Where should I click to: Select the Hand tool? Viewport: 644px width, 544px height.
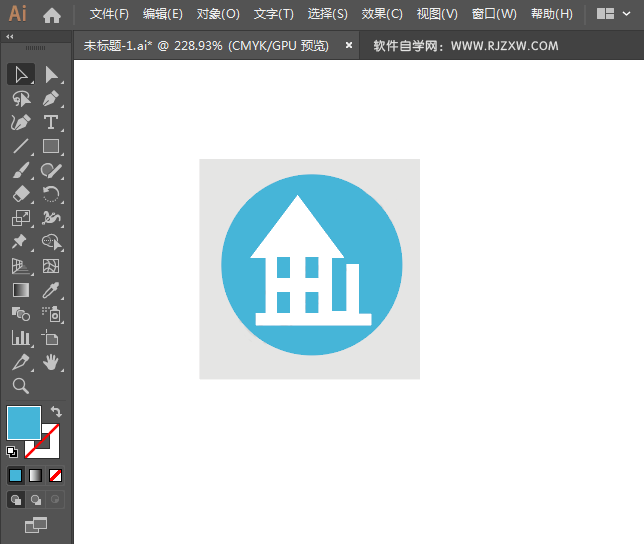pyautogui.click(x=52, y=362)
